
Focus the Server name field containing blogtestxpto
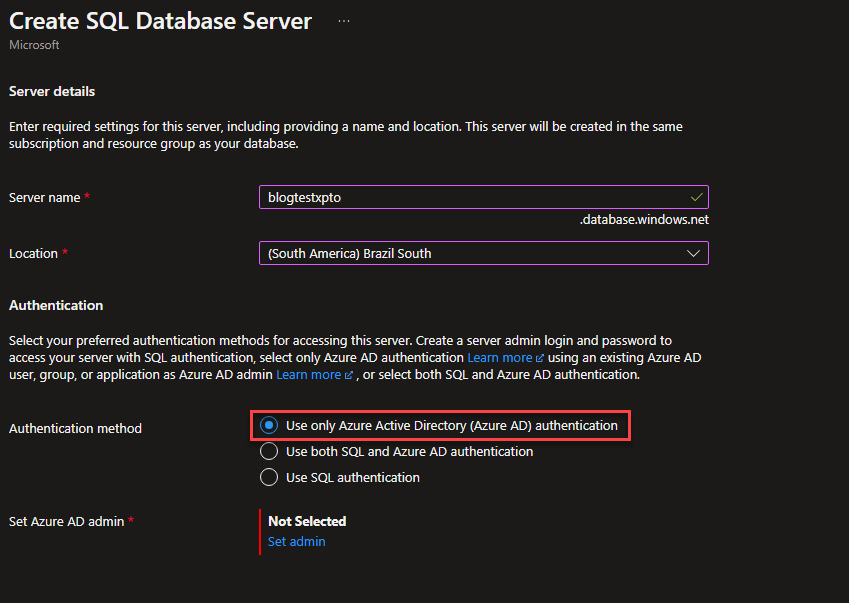click(484, 197)
